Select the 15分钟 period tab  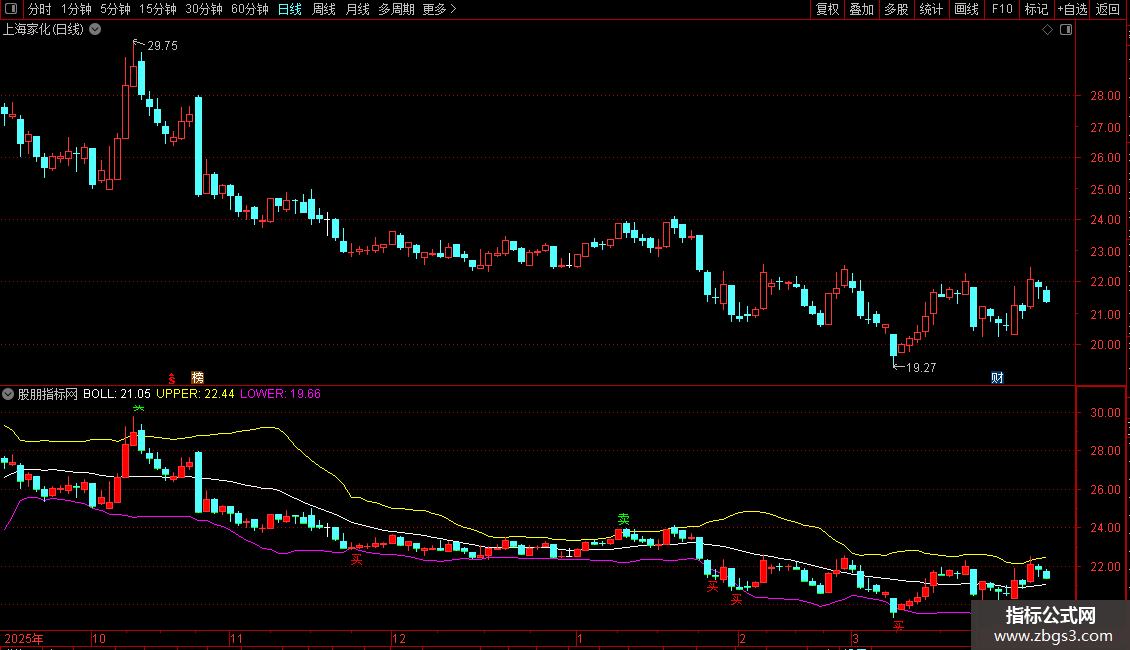[x=158, y=9]
